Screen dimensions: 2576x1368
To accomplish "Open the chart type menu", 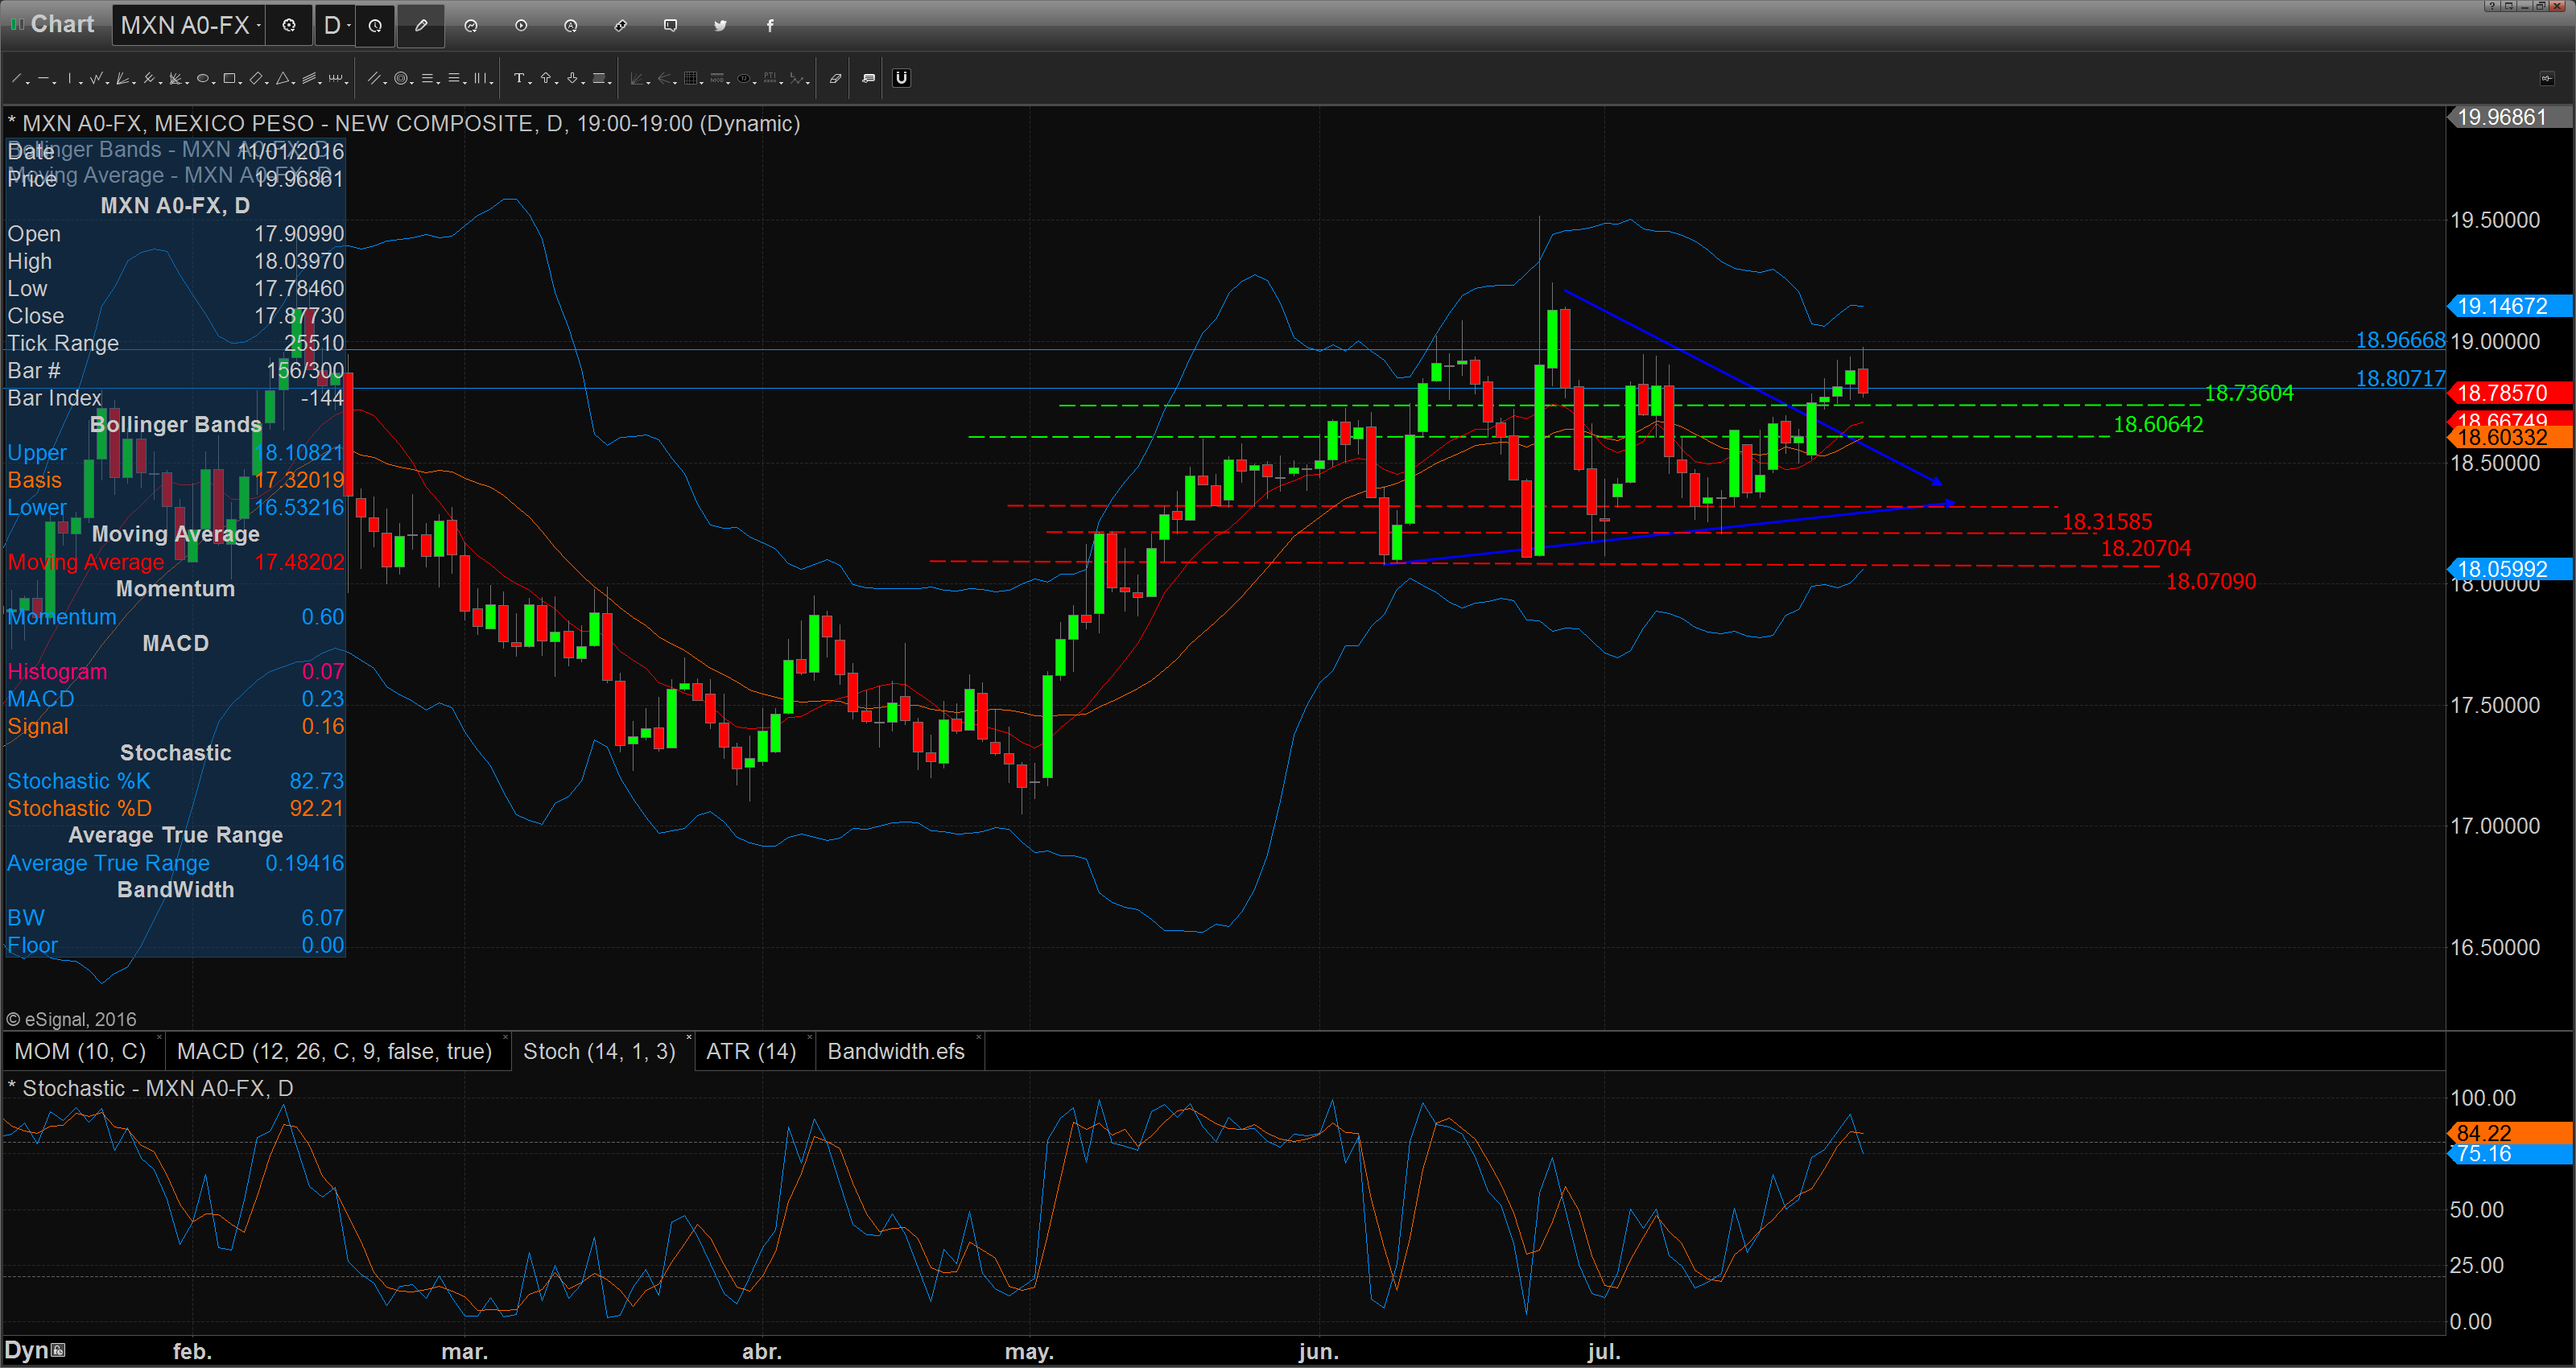I will pos(471,26).
